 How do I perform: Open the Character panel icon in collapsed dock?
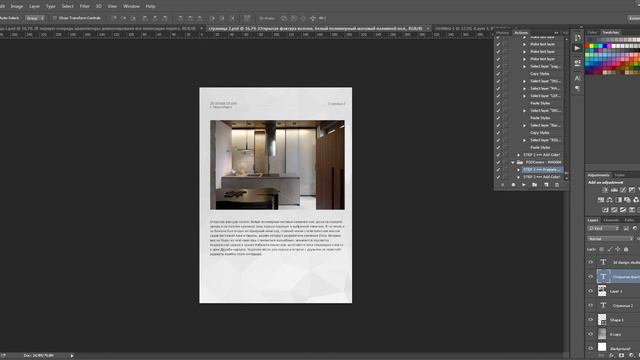point(577,78)
